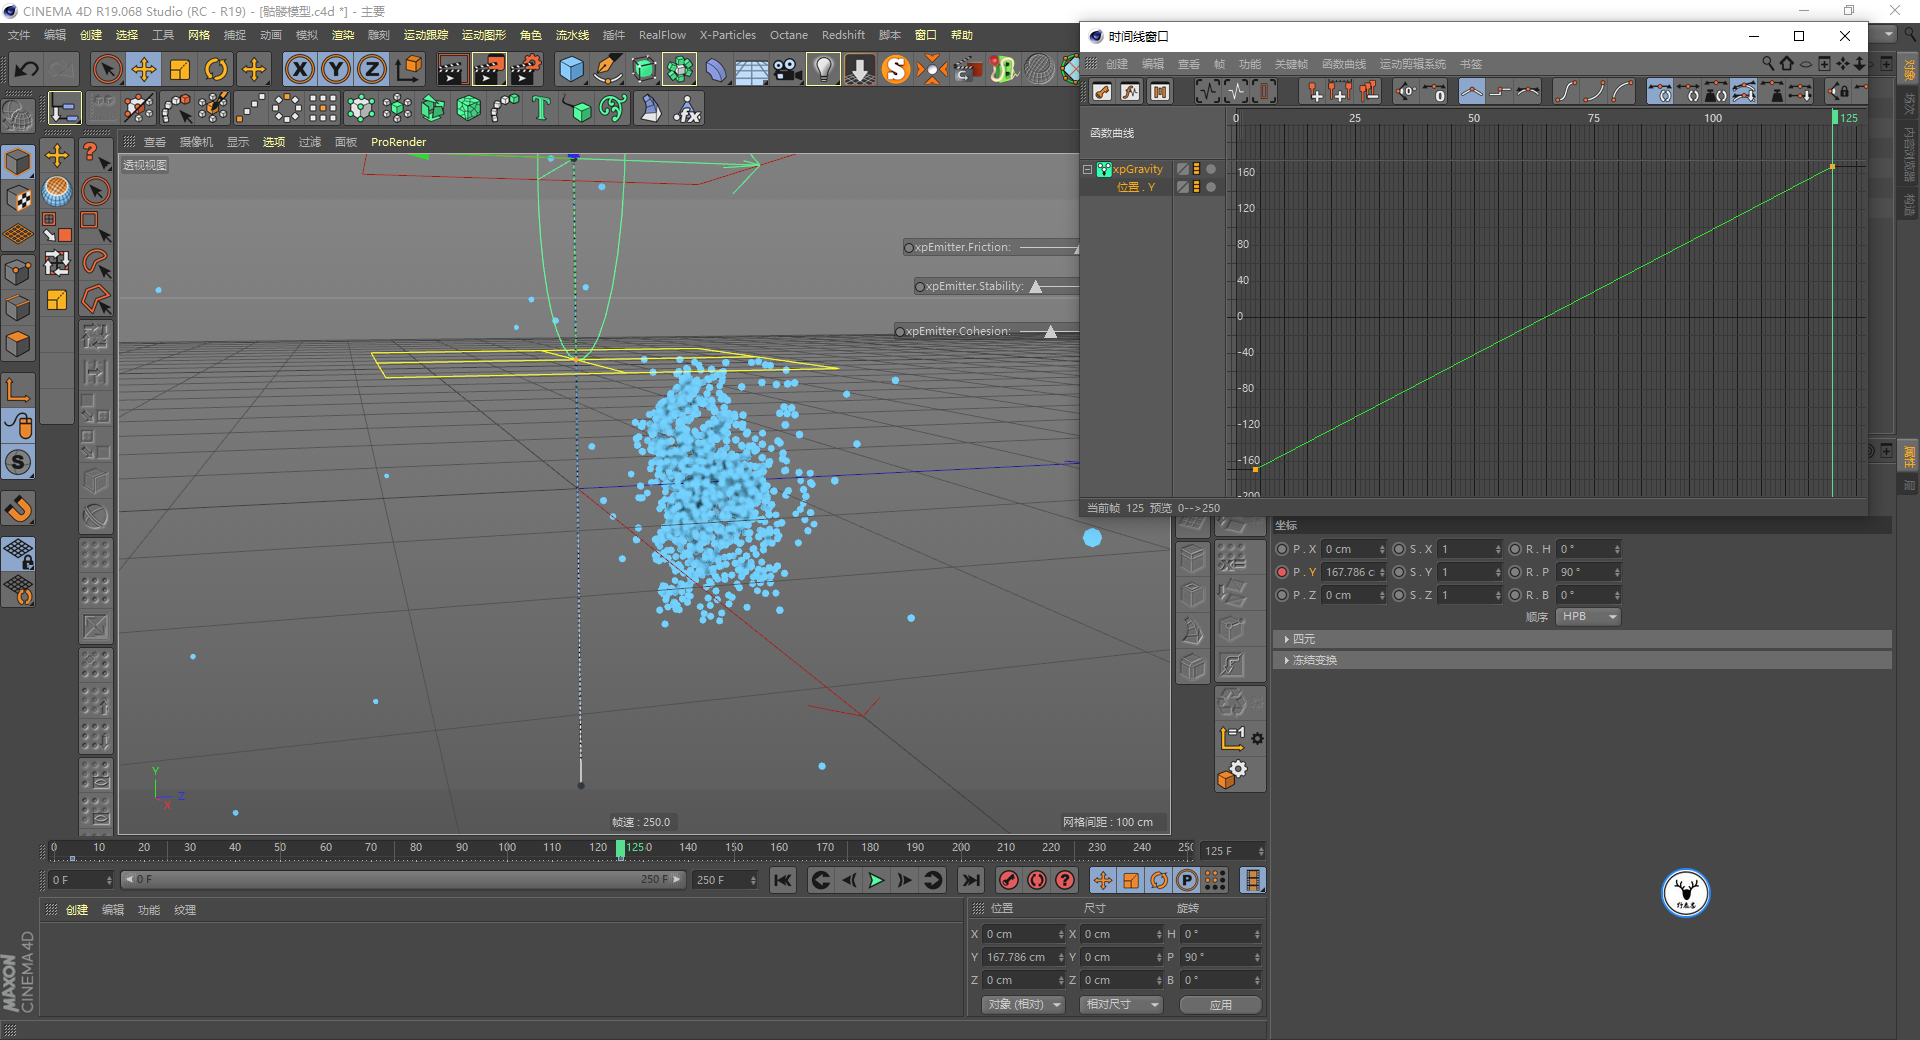Click the record active objects button
The height and width of the screenshot is (1040, 1920).
coord(1009,880)
